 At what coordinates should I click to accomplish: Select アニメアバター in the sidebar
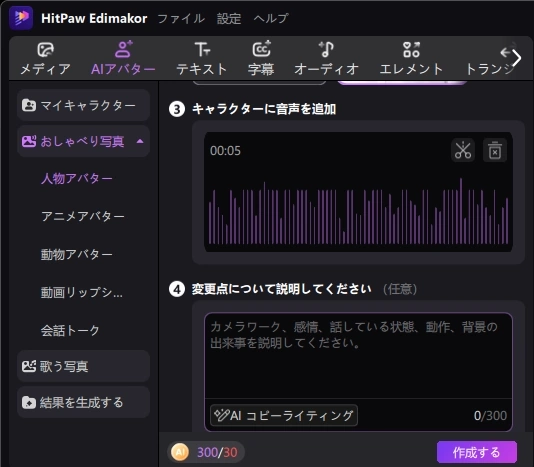click(83, 216)
